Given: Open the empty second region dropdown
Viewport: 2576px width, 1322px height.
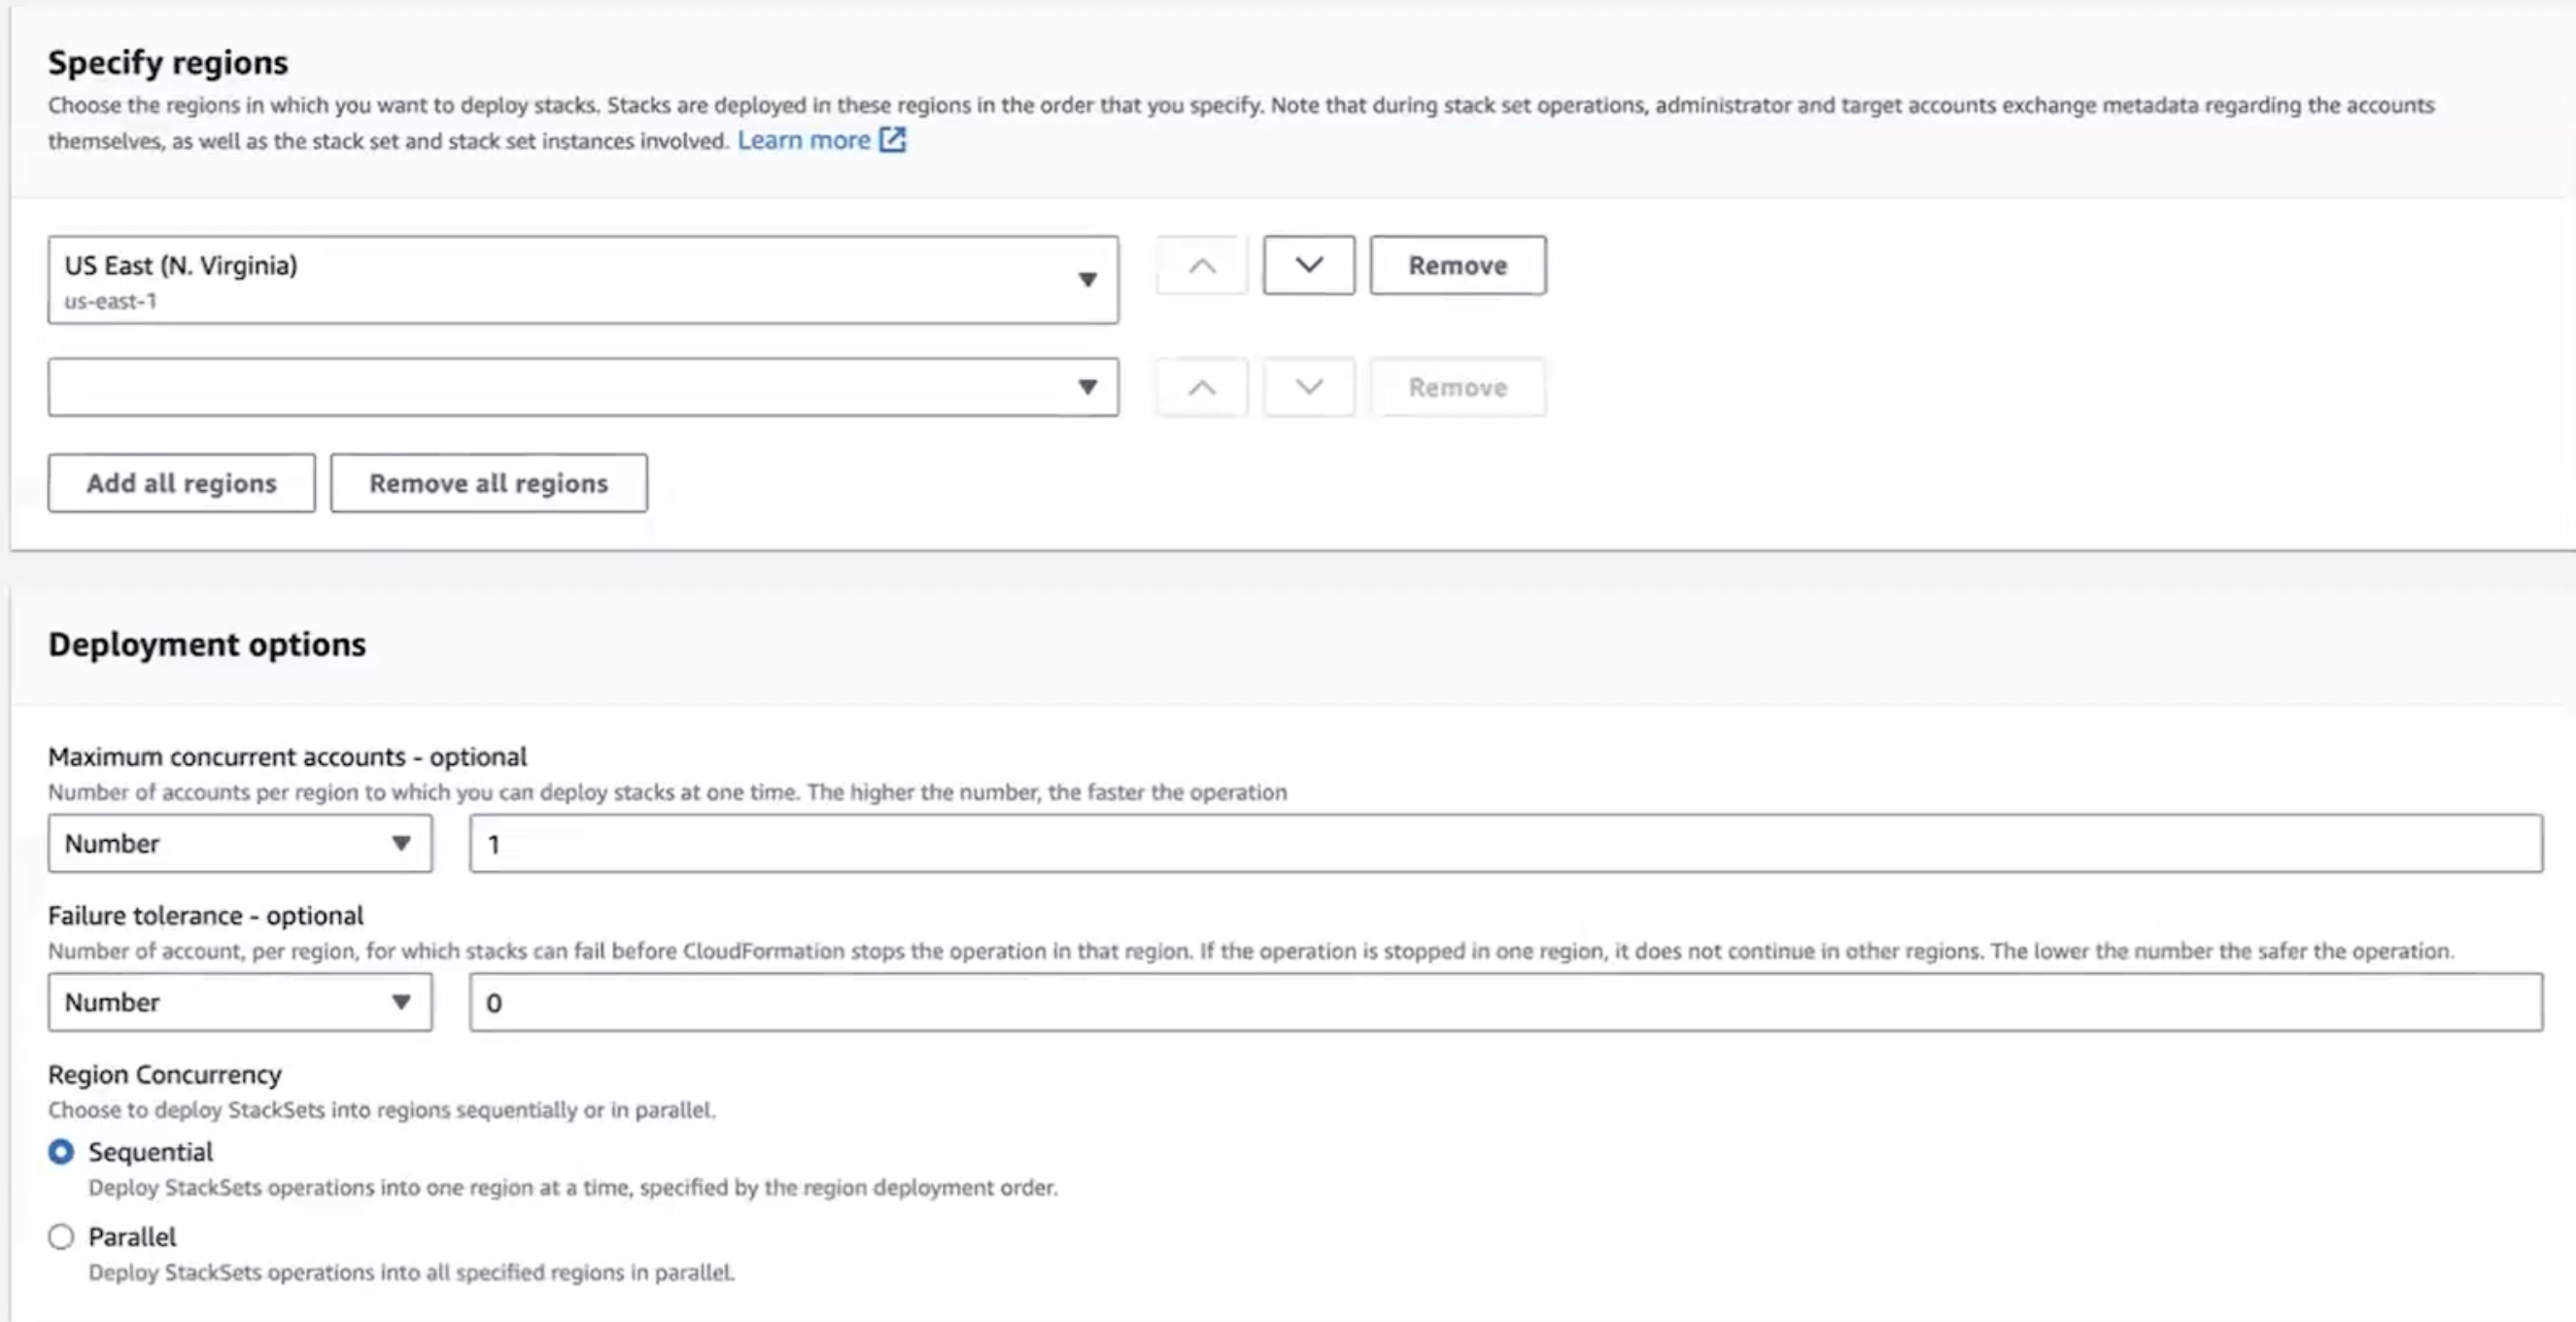Looking at the screenshot, I should (583, 387).
